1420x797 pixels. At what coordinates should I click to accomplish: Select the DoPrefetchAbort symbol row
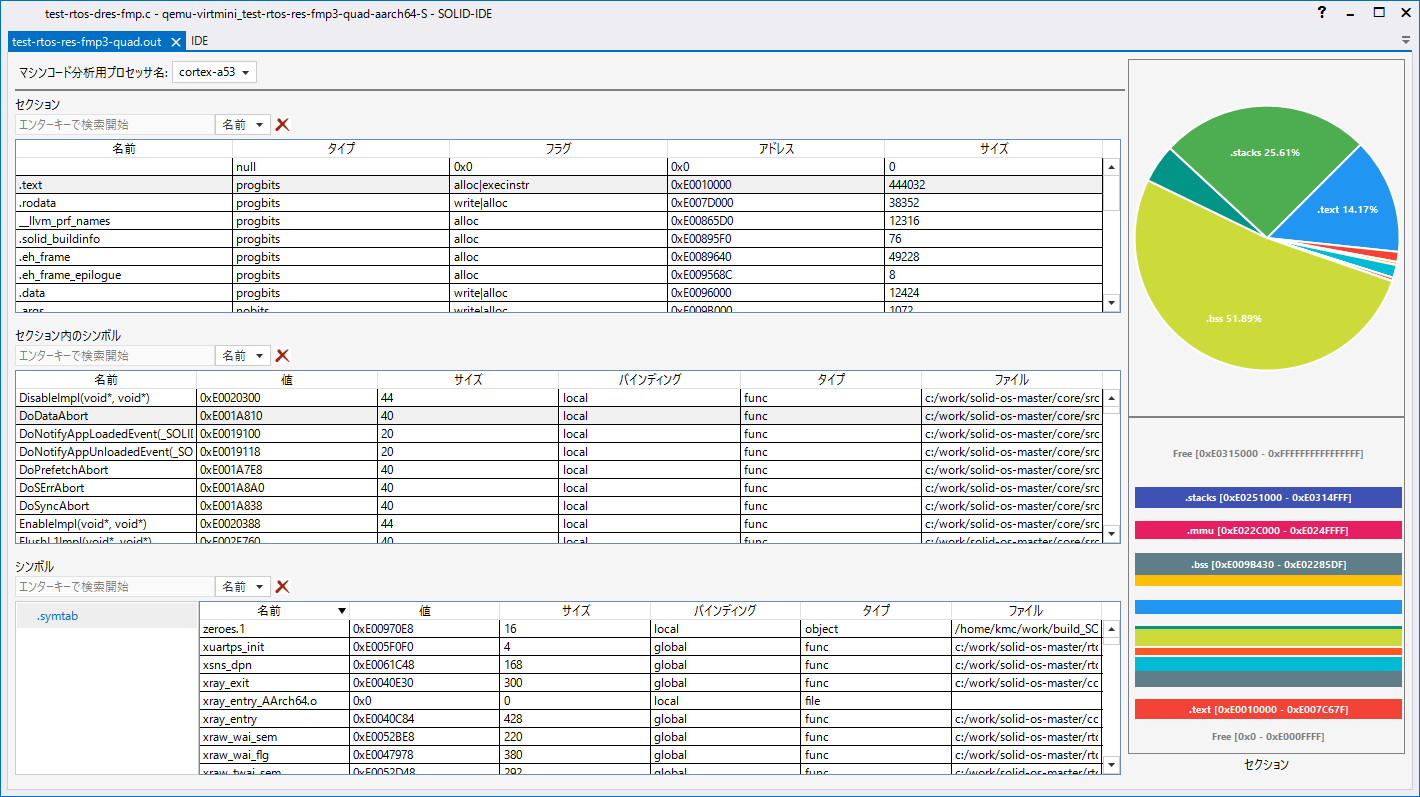[x=105, y=470]
